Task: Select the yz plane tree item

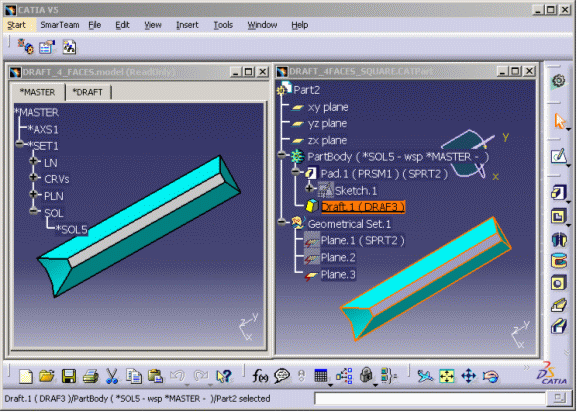Action: tap(327, 124)
